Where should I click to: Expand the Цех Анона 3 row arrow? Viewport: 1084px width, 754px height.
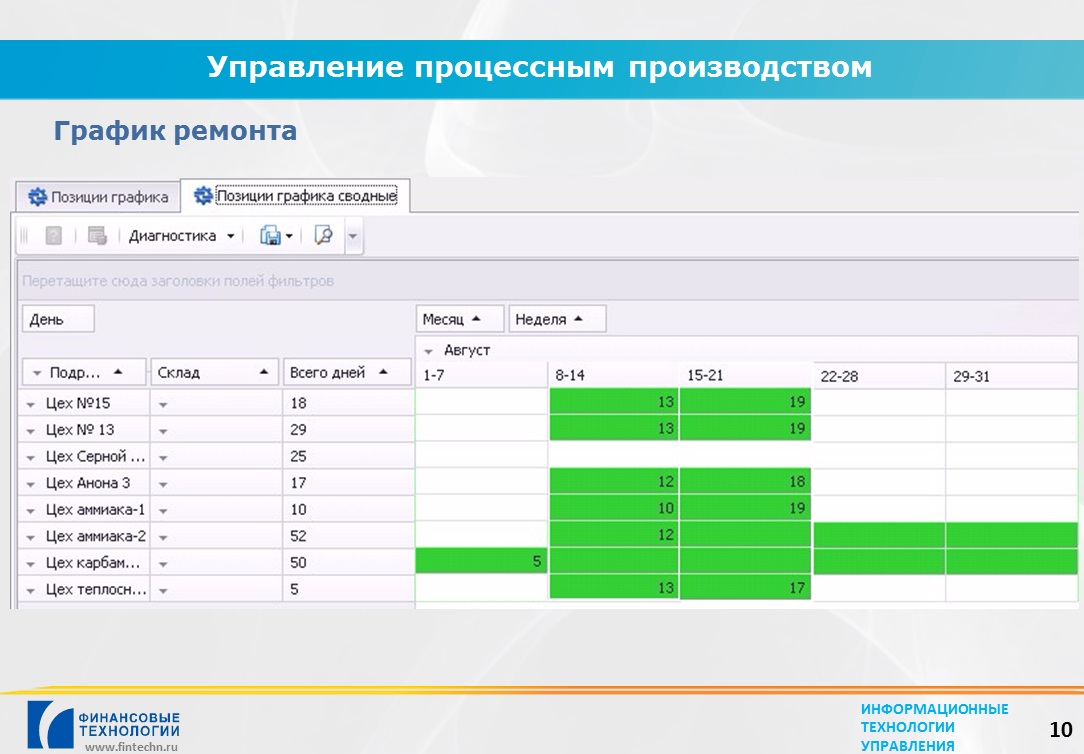click(30, 484)
